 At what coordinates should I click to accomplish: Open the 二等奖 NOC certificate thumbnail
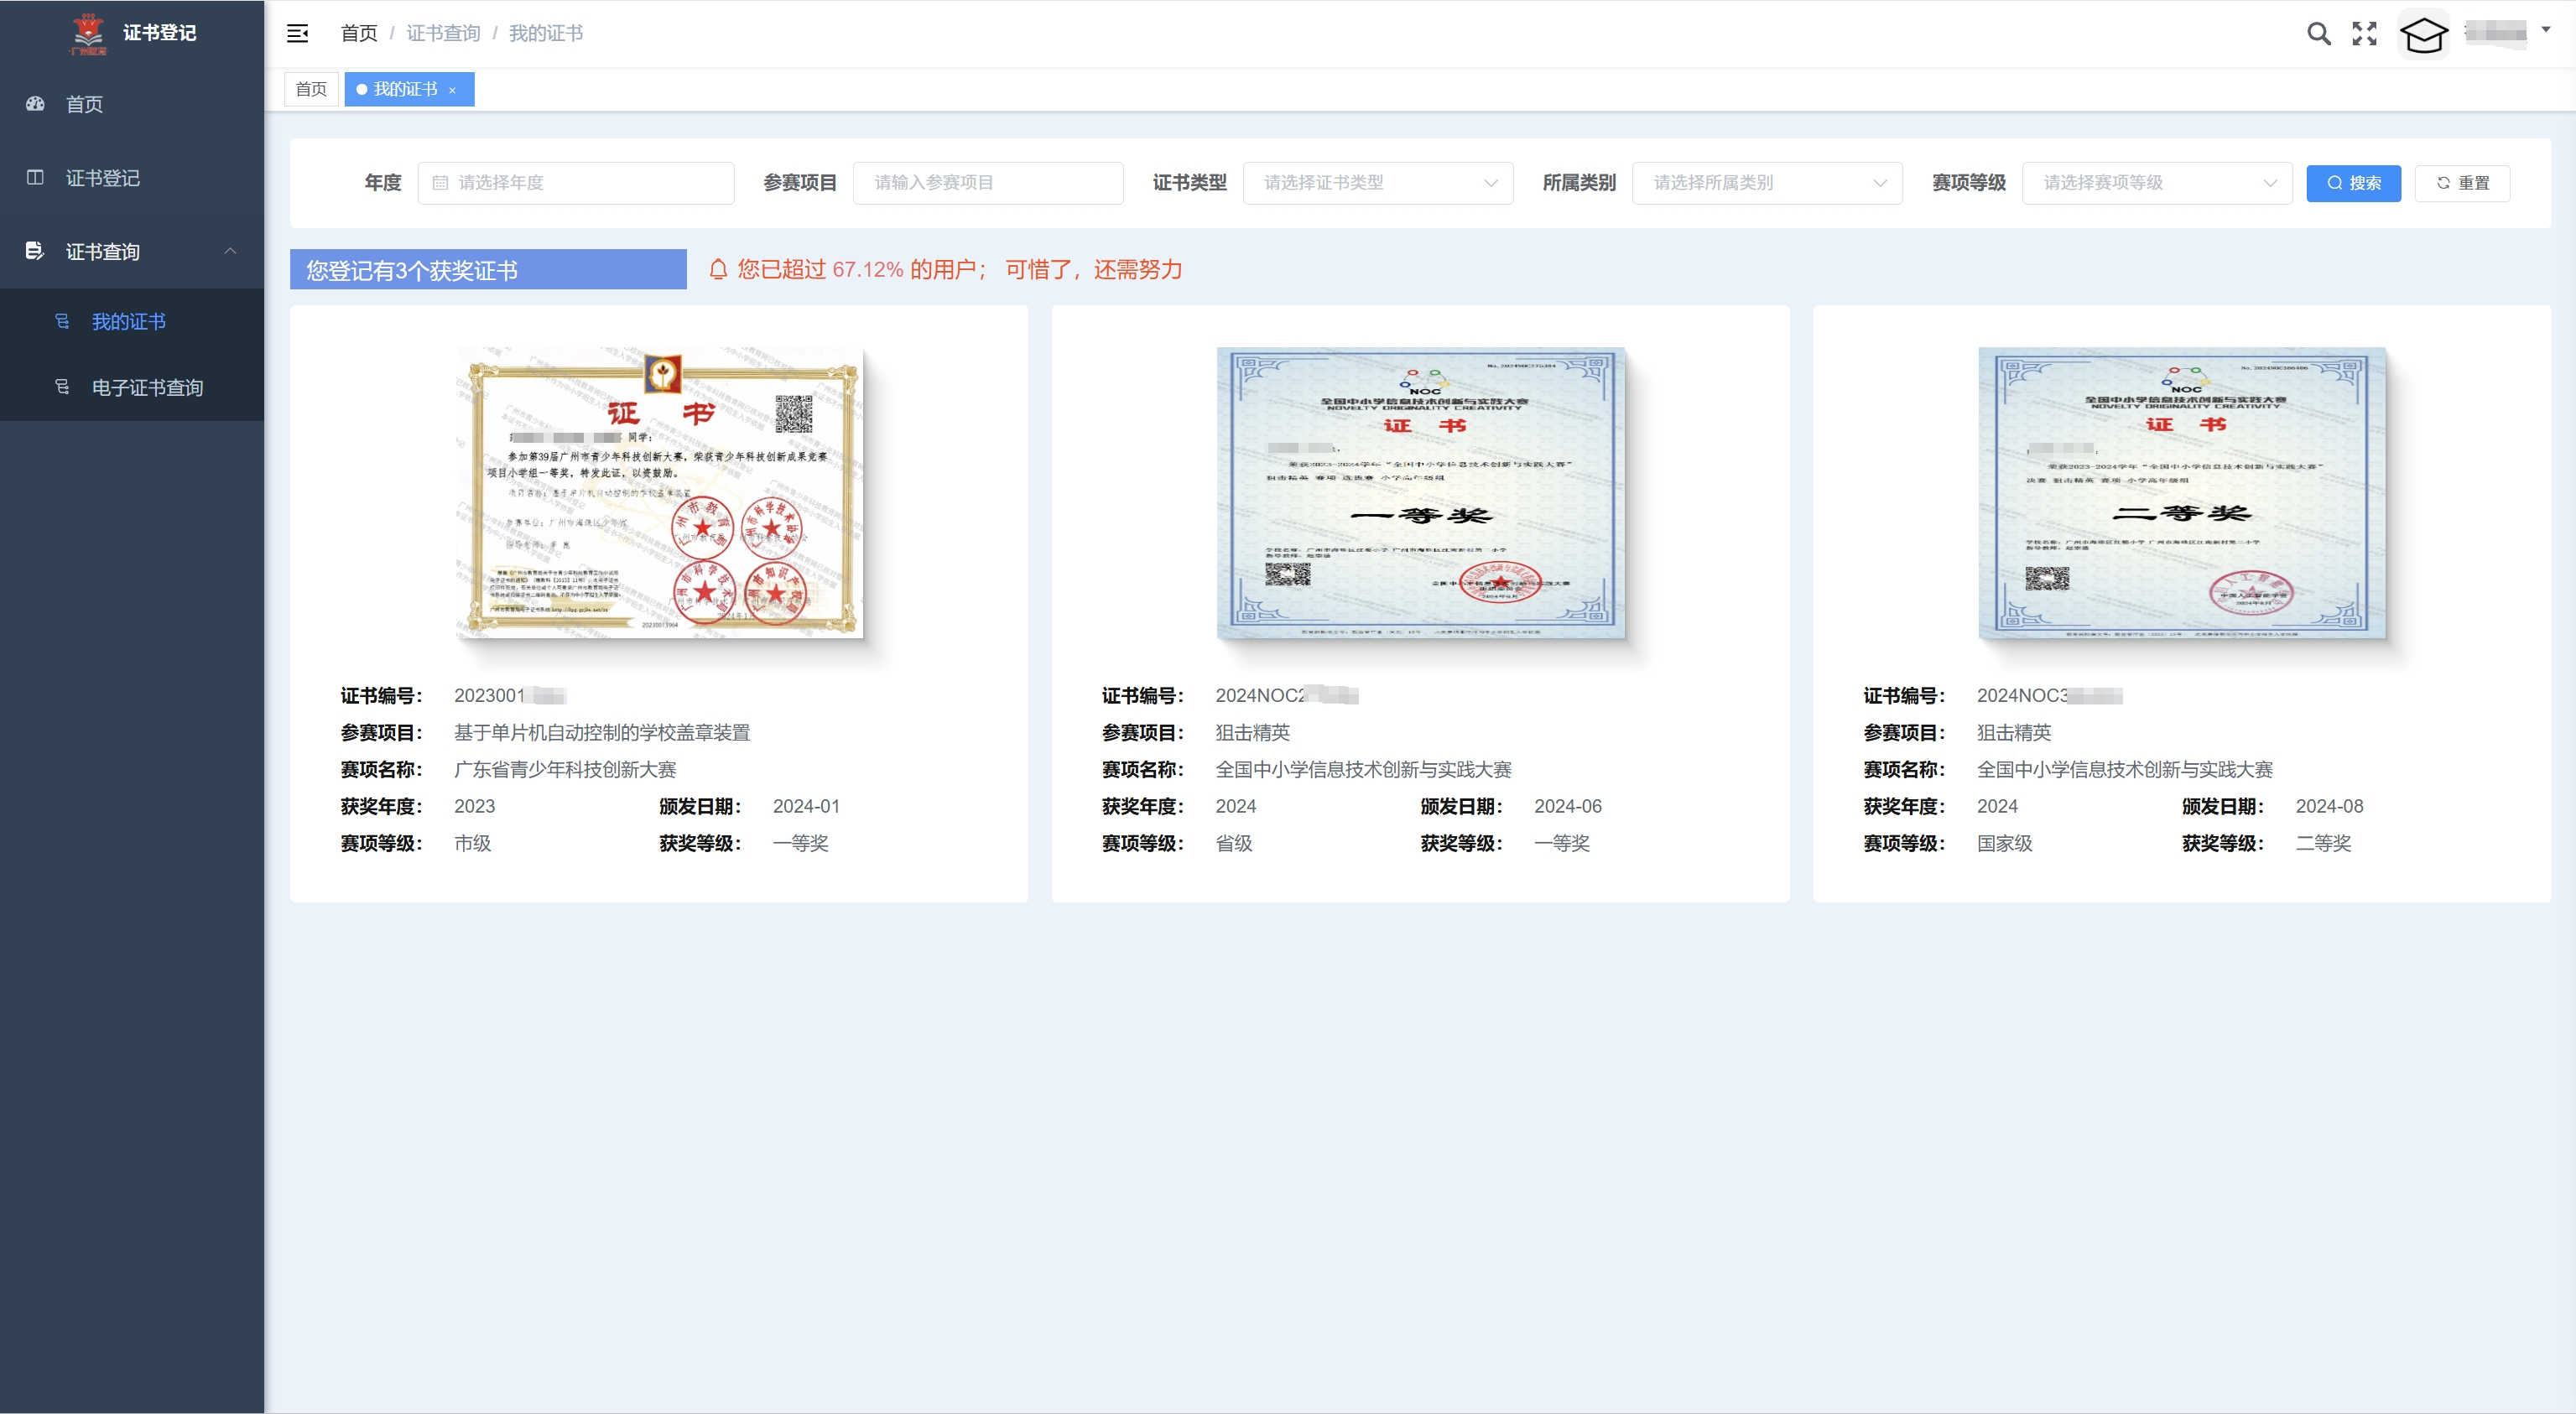[x=2181, y=493]
